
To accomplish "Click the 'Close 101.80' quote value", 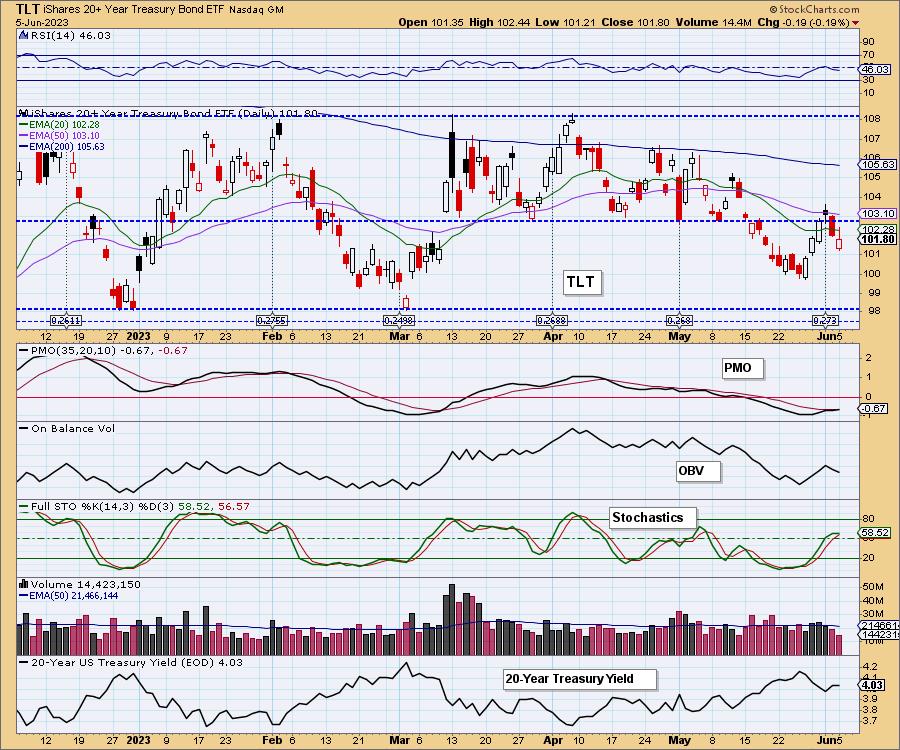I will point(635,22).
